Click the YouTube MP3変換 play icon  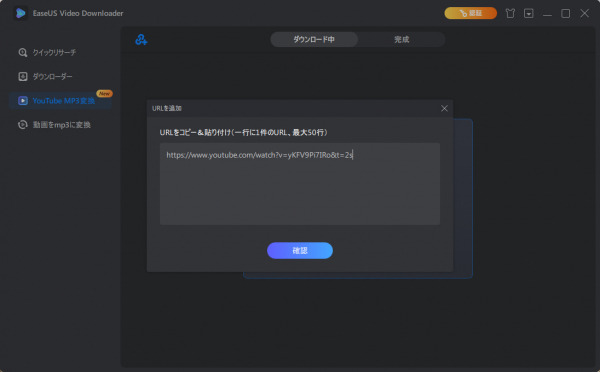[x=23, y=101]
